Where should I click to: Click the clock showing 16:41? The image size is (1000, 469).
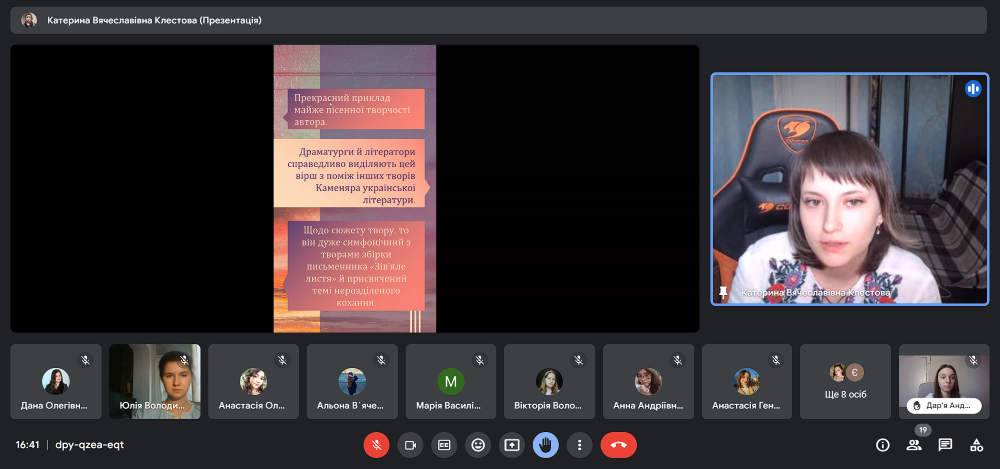27,445
